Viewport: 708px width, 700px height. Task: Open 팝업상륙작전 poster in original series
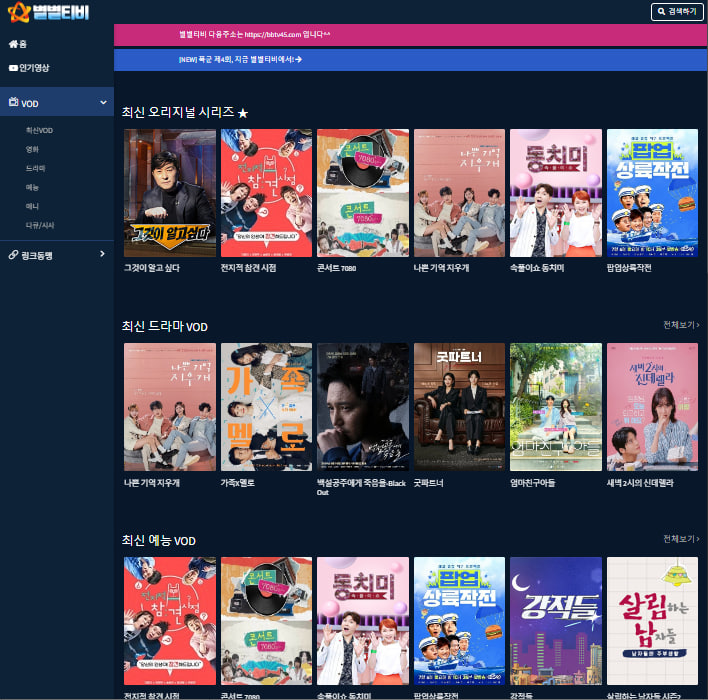tap(652, 193)
